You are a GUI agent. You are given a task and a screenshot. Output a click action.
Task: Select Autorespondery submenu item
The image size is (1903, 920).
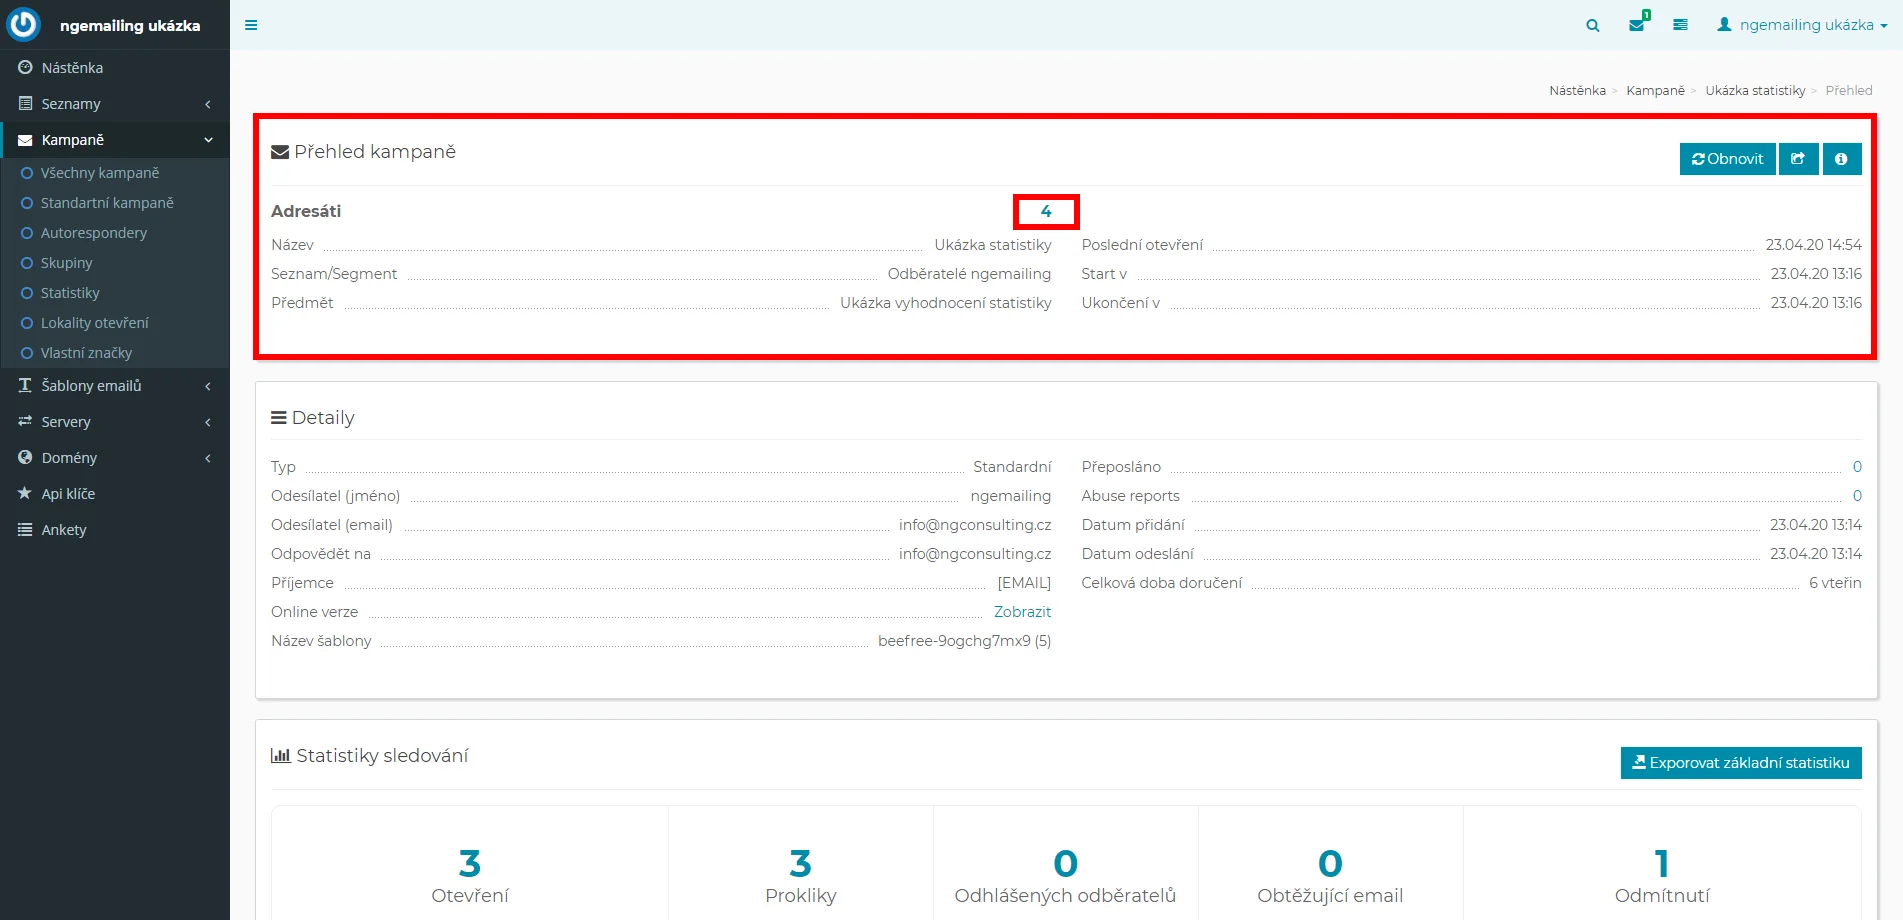pyautogui.click(x=94, y=233)
